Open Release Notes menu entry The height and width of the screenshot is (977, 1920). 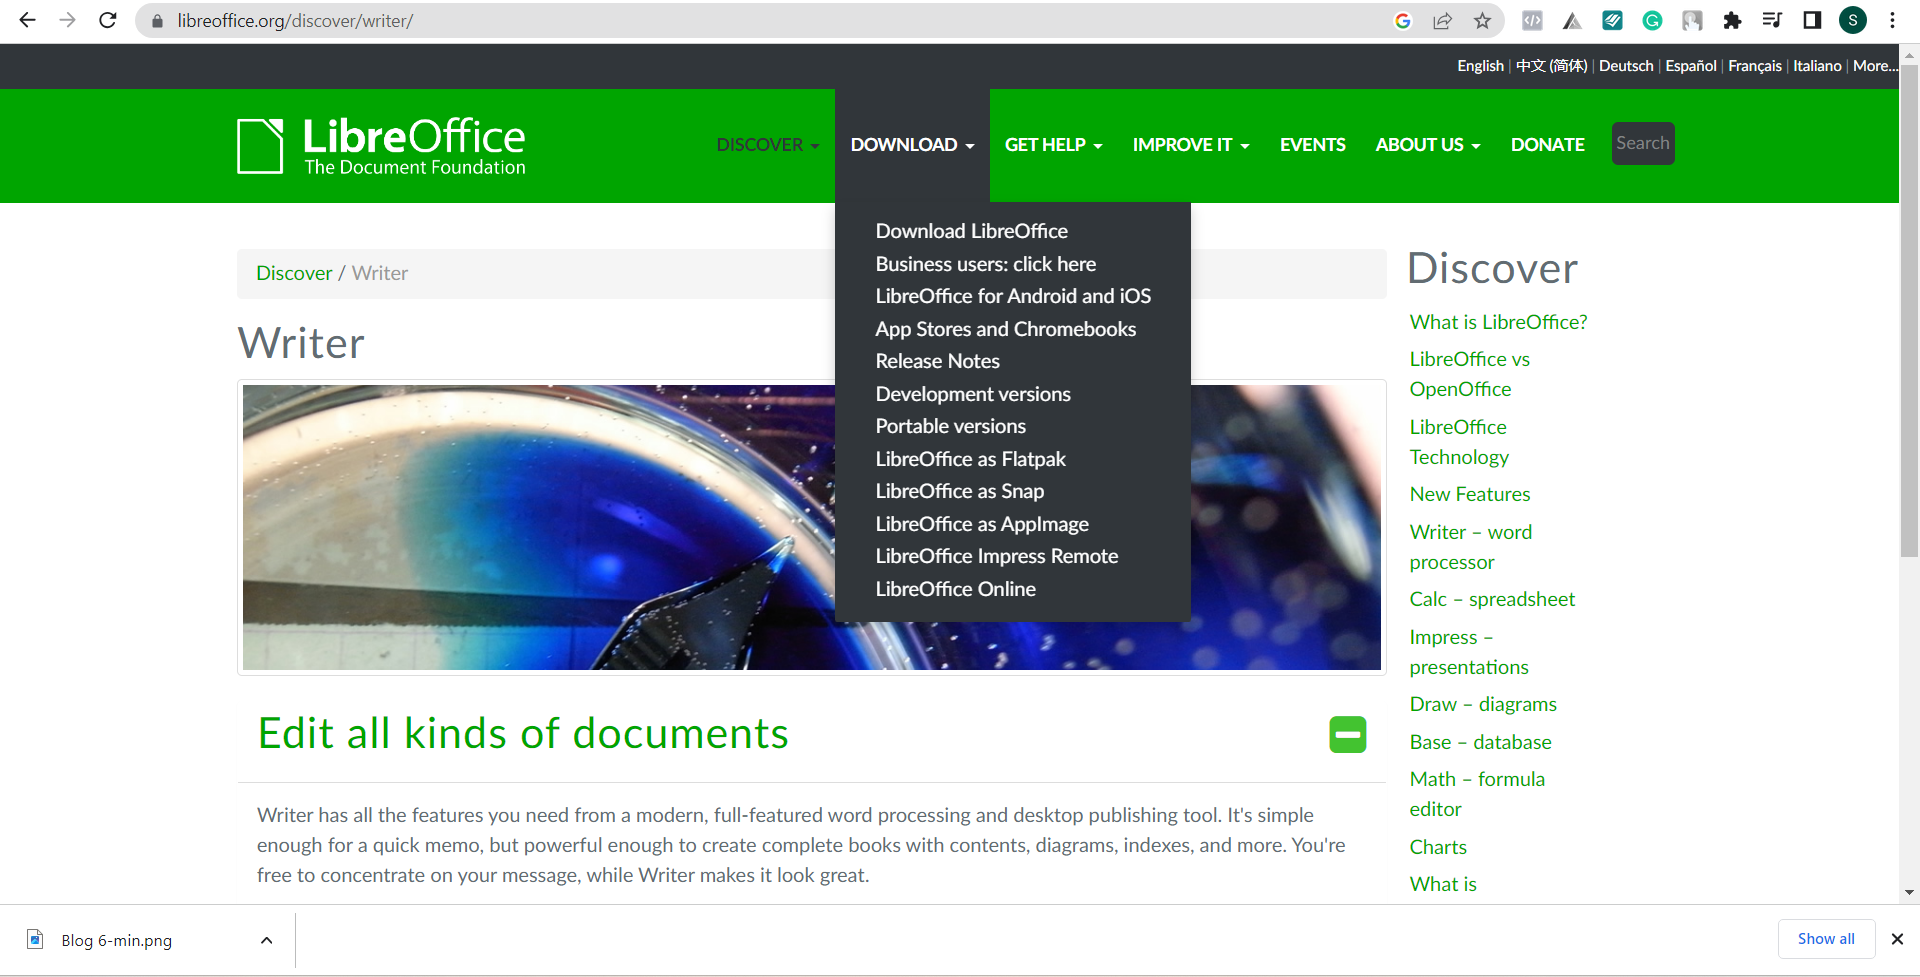(938, 361)
